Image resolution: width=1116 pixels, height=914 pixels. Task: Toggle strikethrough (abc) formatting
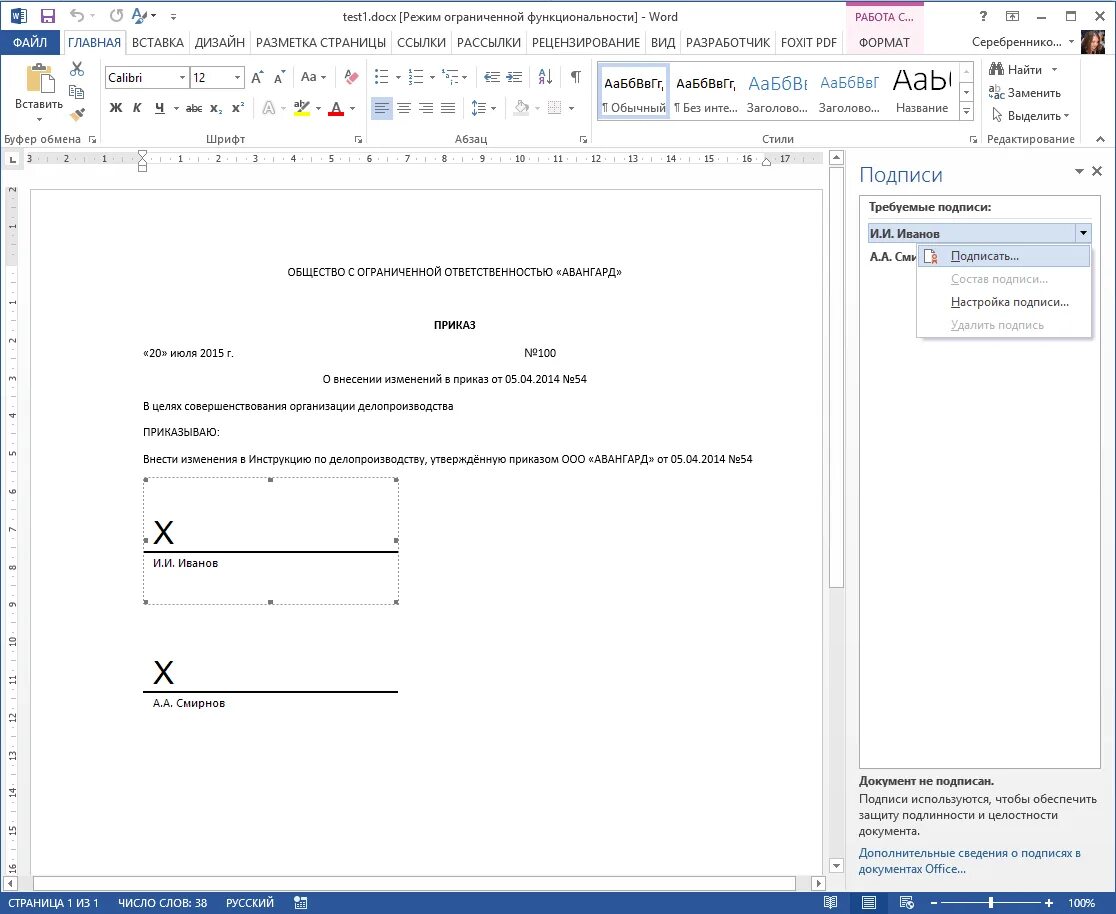[x=194, y=108]
